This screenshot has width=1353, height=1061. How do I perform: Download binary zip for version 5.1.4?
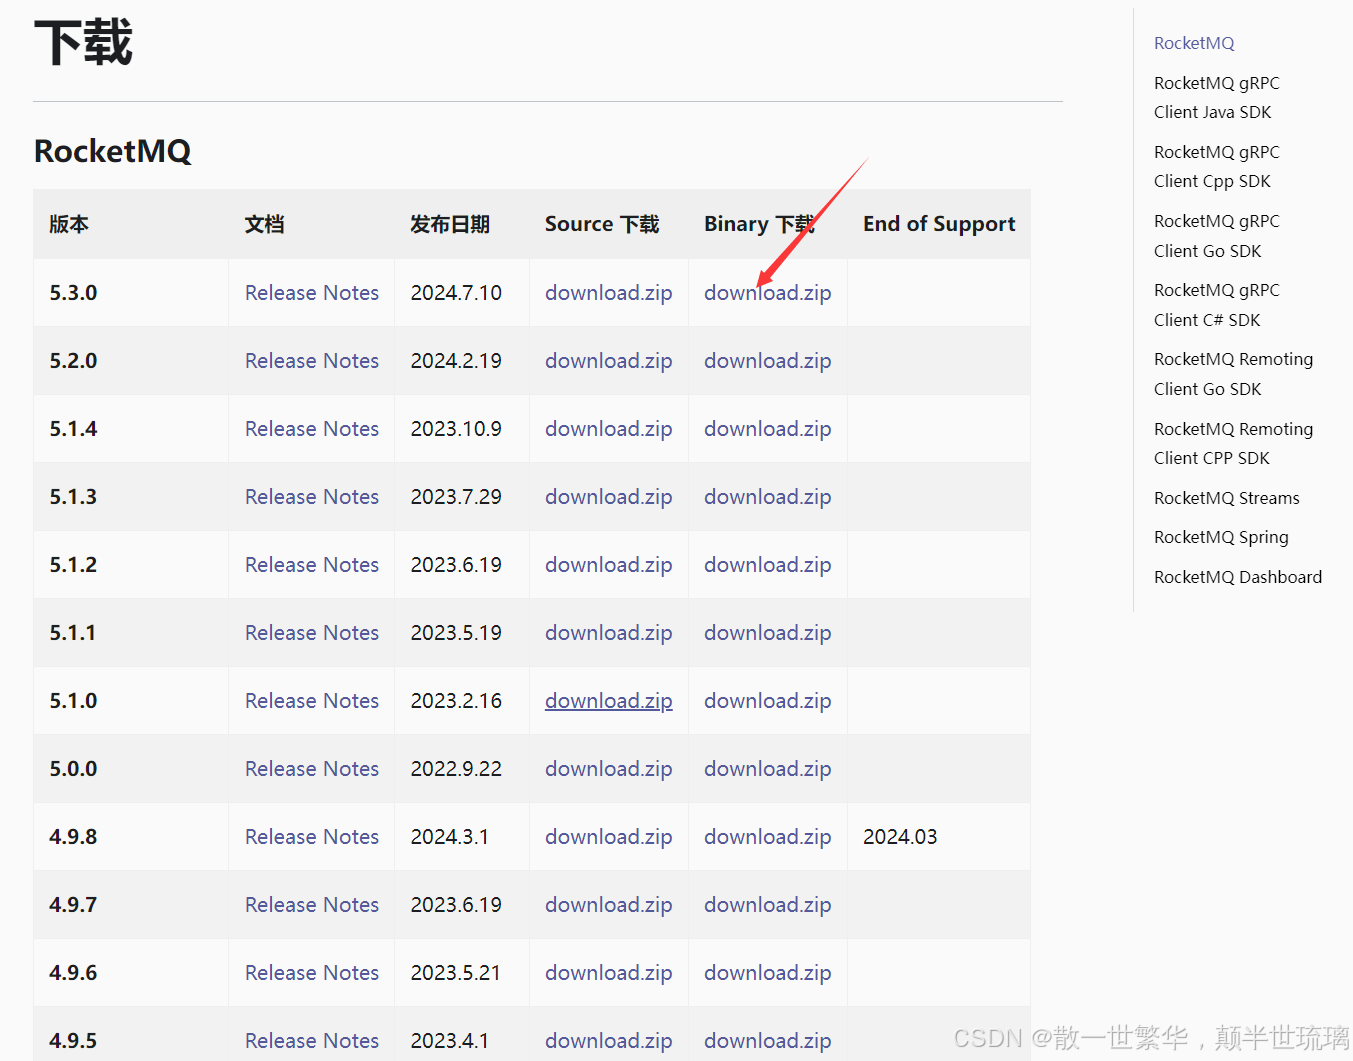click(x=767, y=429)
